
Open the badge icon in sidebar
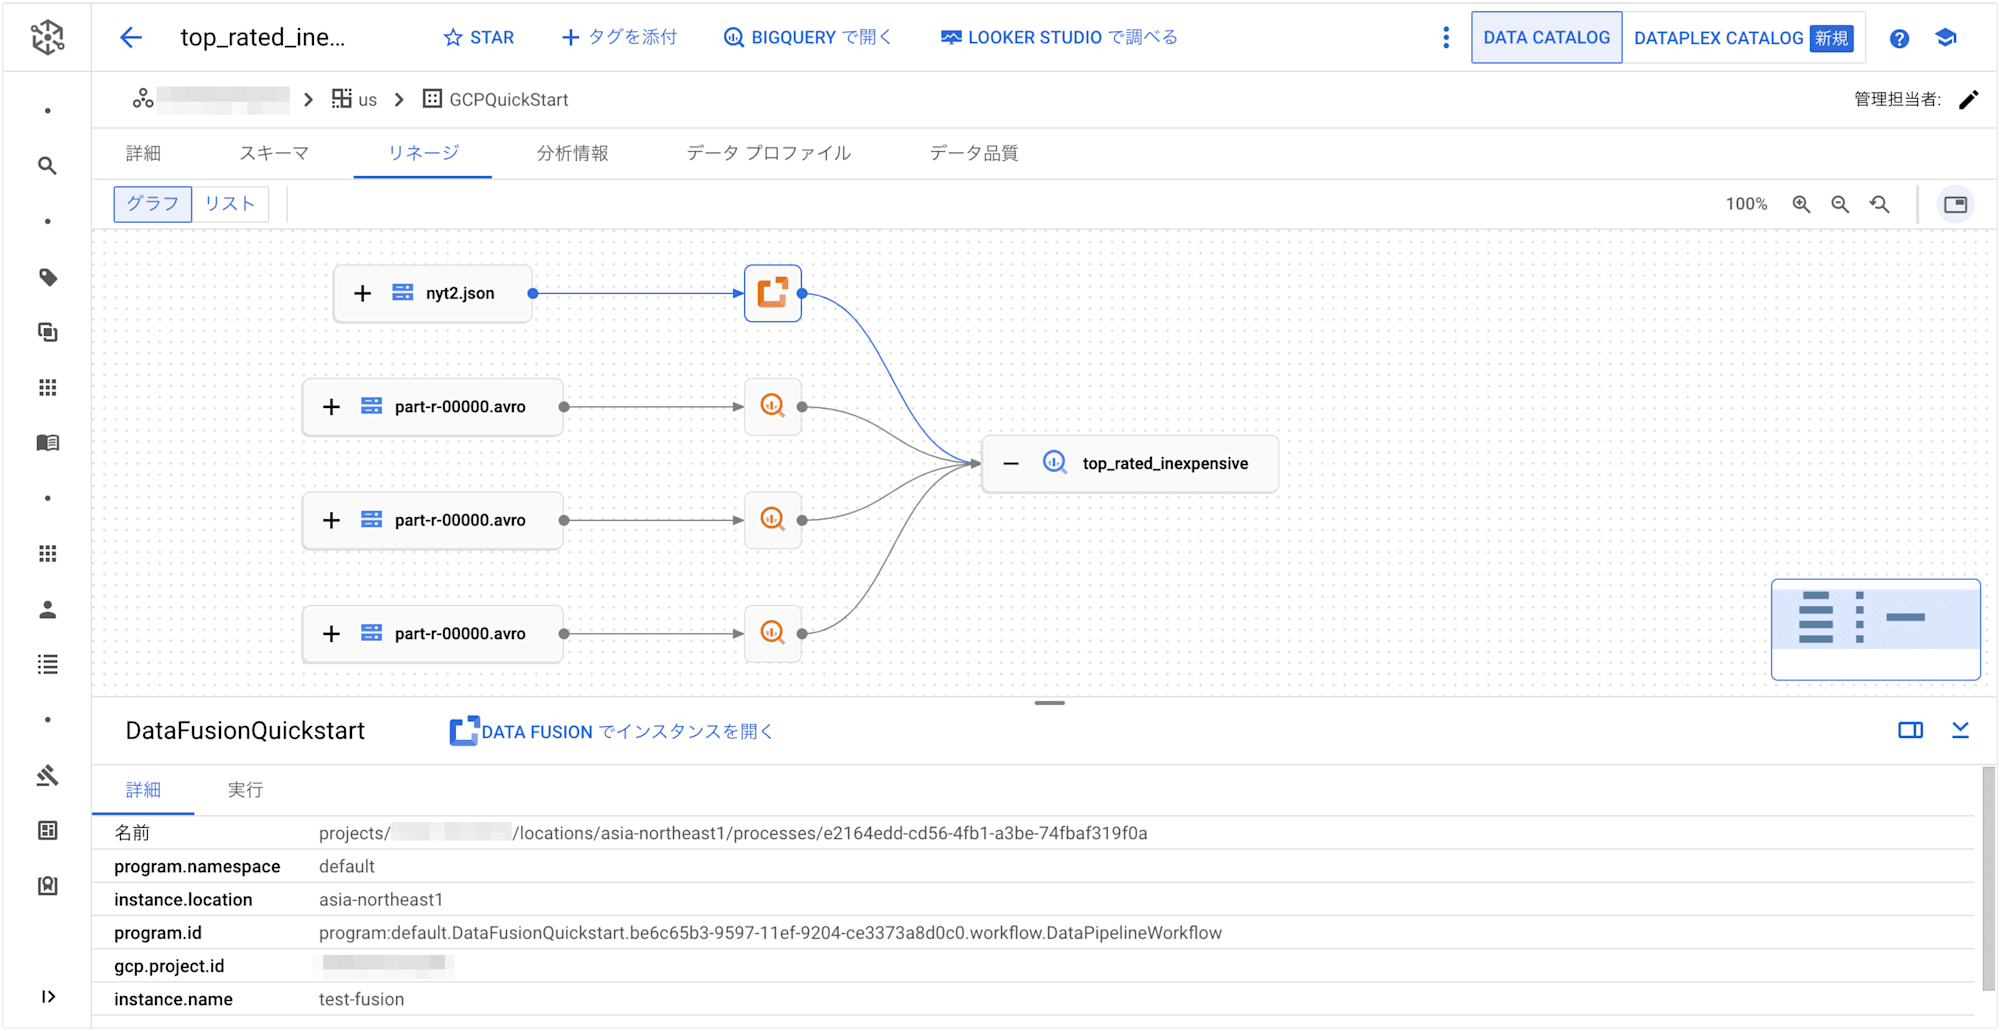coord(47,886)
